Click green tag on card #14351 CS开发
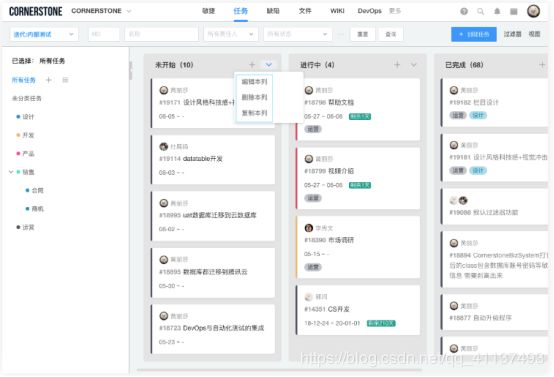 381,323
